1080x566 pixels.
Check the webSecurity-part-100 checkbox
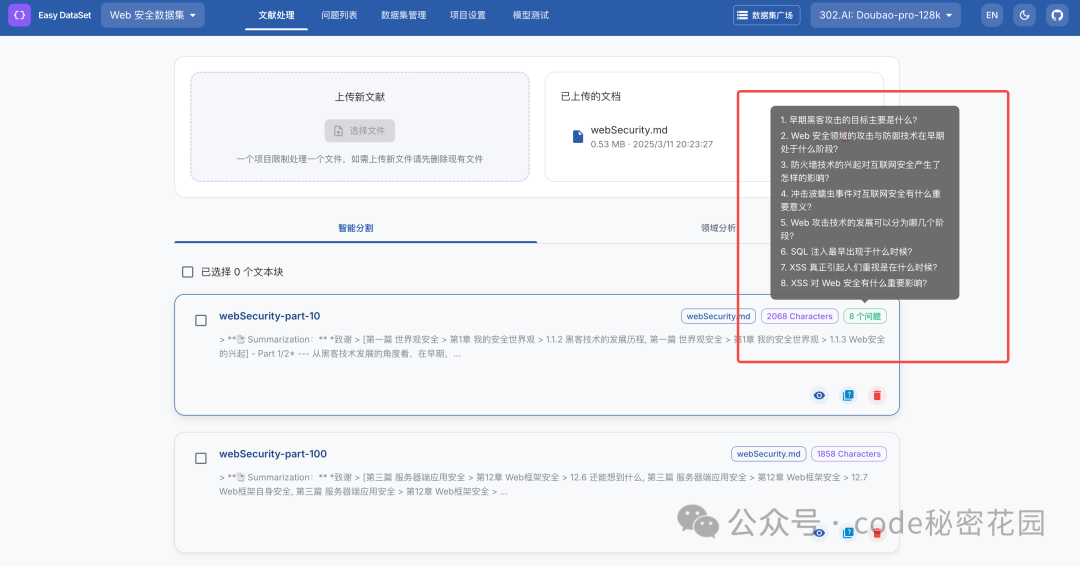coord(200,458)
